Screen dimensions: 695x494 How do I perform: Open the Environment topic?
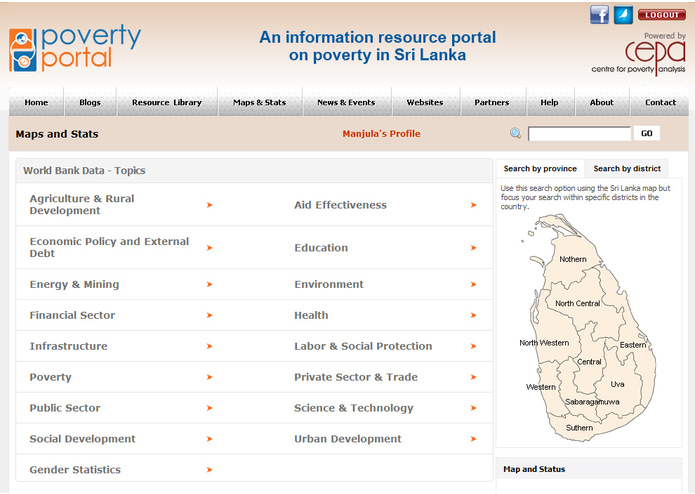click(x=329, y=284)
